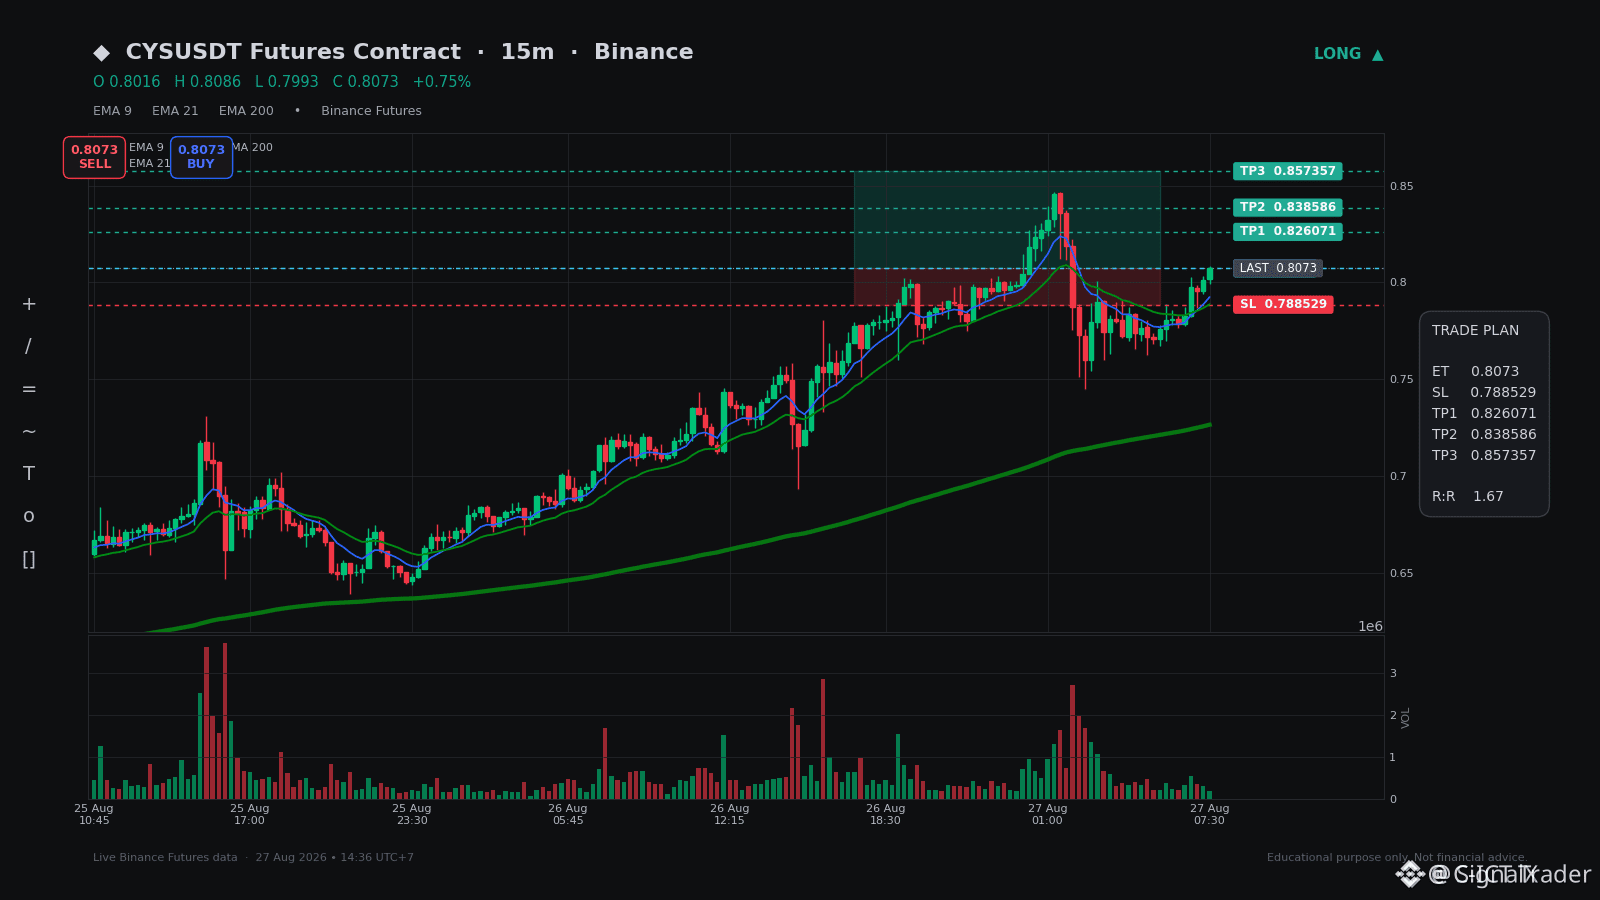The height and width of the screenshot is (900, 1600).
Task: Click the TP2 0.838586 price label
Action: coord(1287,208)
